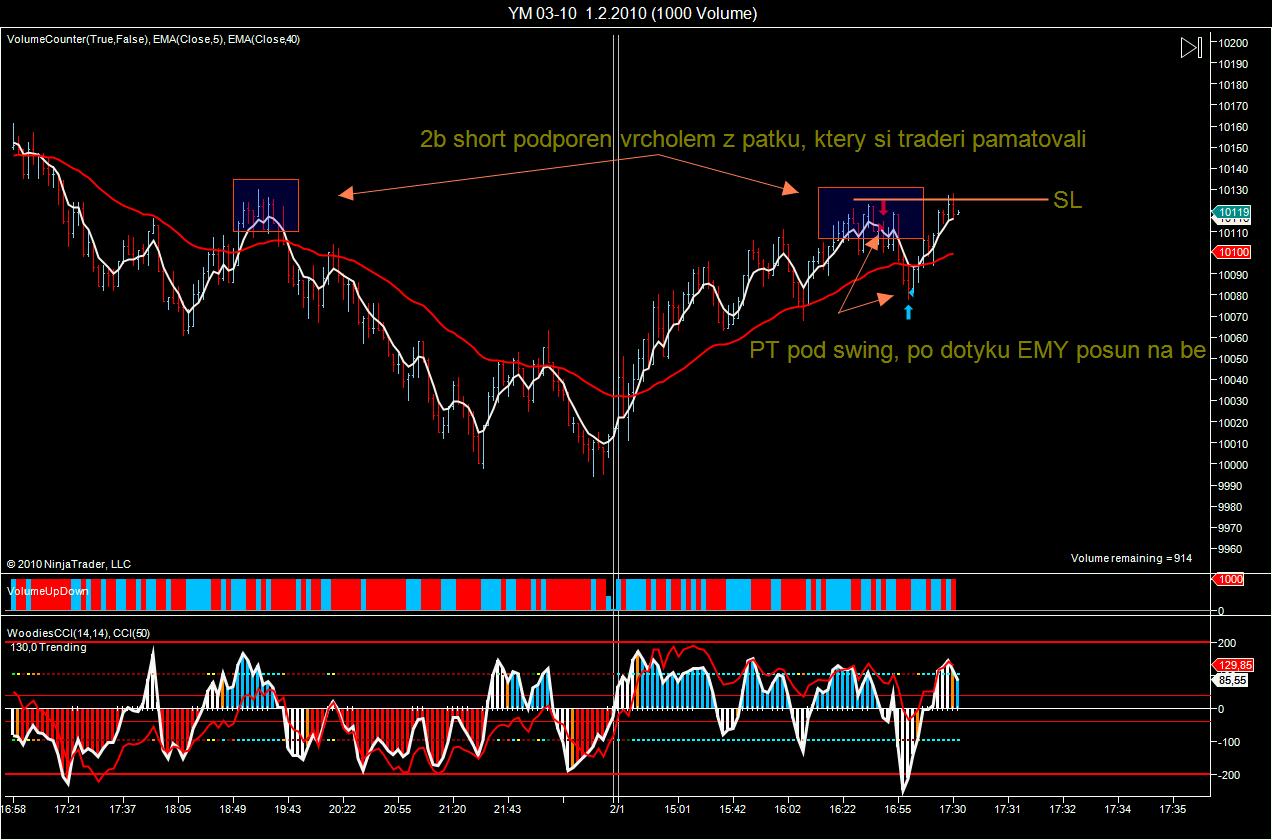Click the 15:01 time axis label
This screenshot has width=1272, height=840.
pos(678,808)
